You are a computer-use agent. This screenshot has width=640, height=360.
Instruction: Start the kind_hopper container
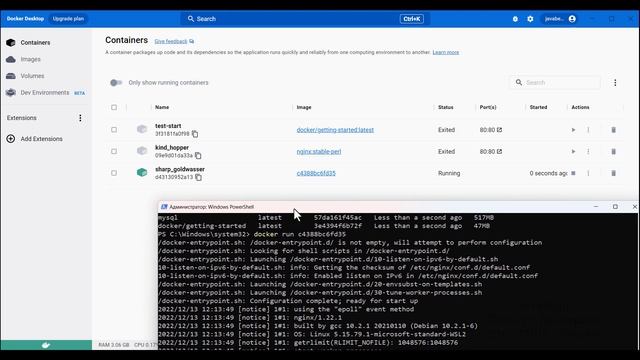click(x=573, y=151)
